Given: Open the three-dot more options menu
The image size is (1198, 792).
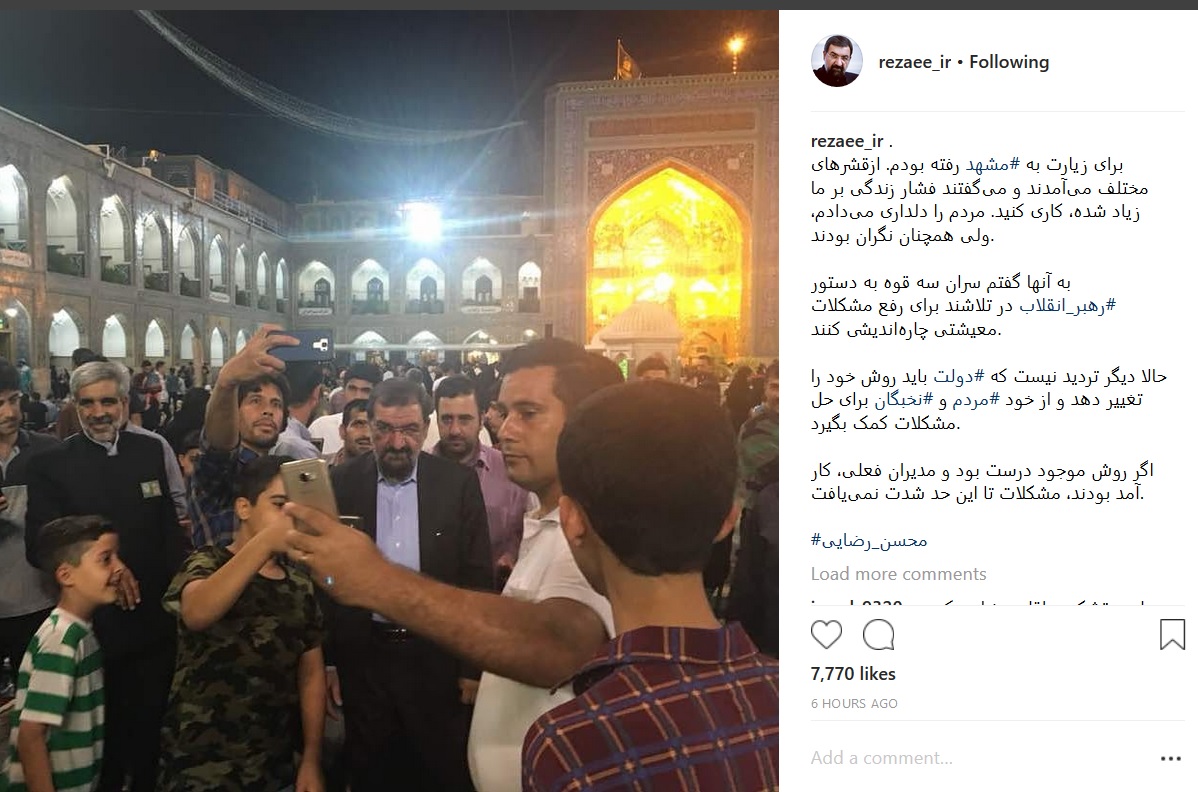Looking at the screenshot, I should tap(1170, 758).
